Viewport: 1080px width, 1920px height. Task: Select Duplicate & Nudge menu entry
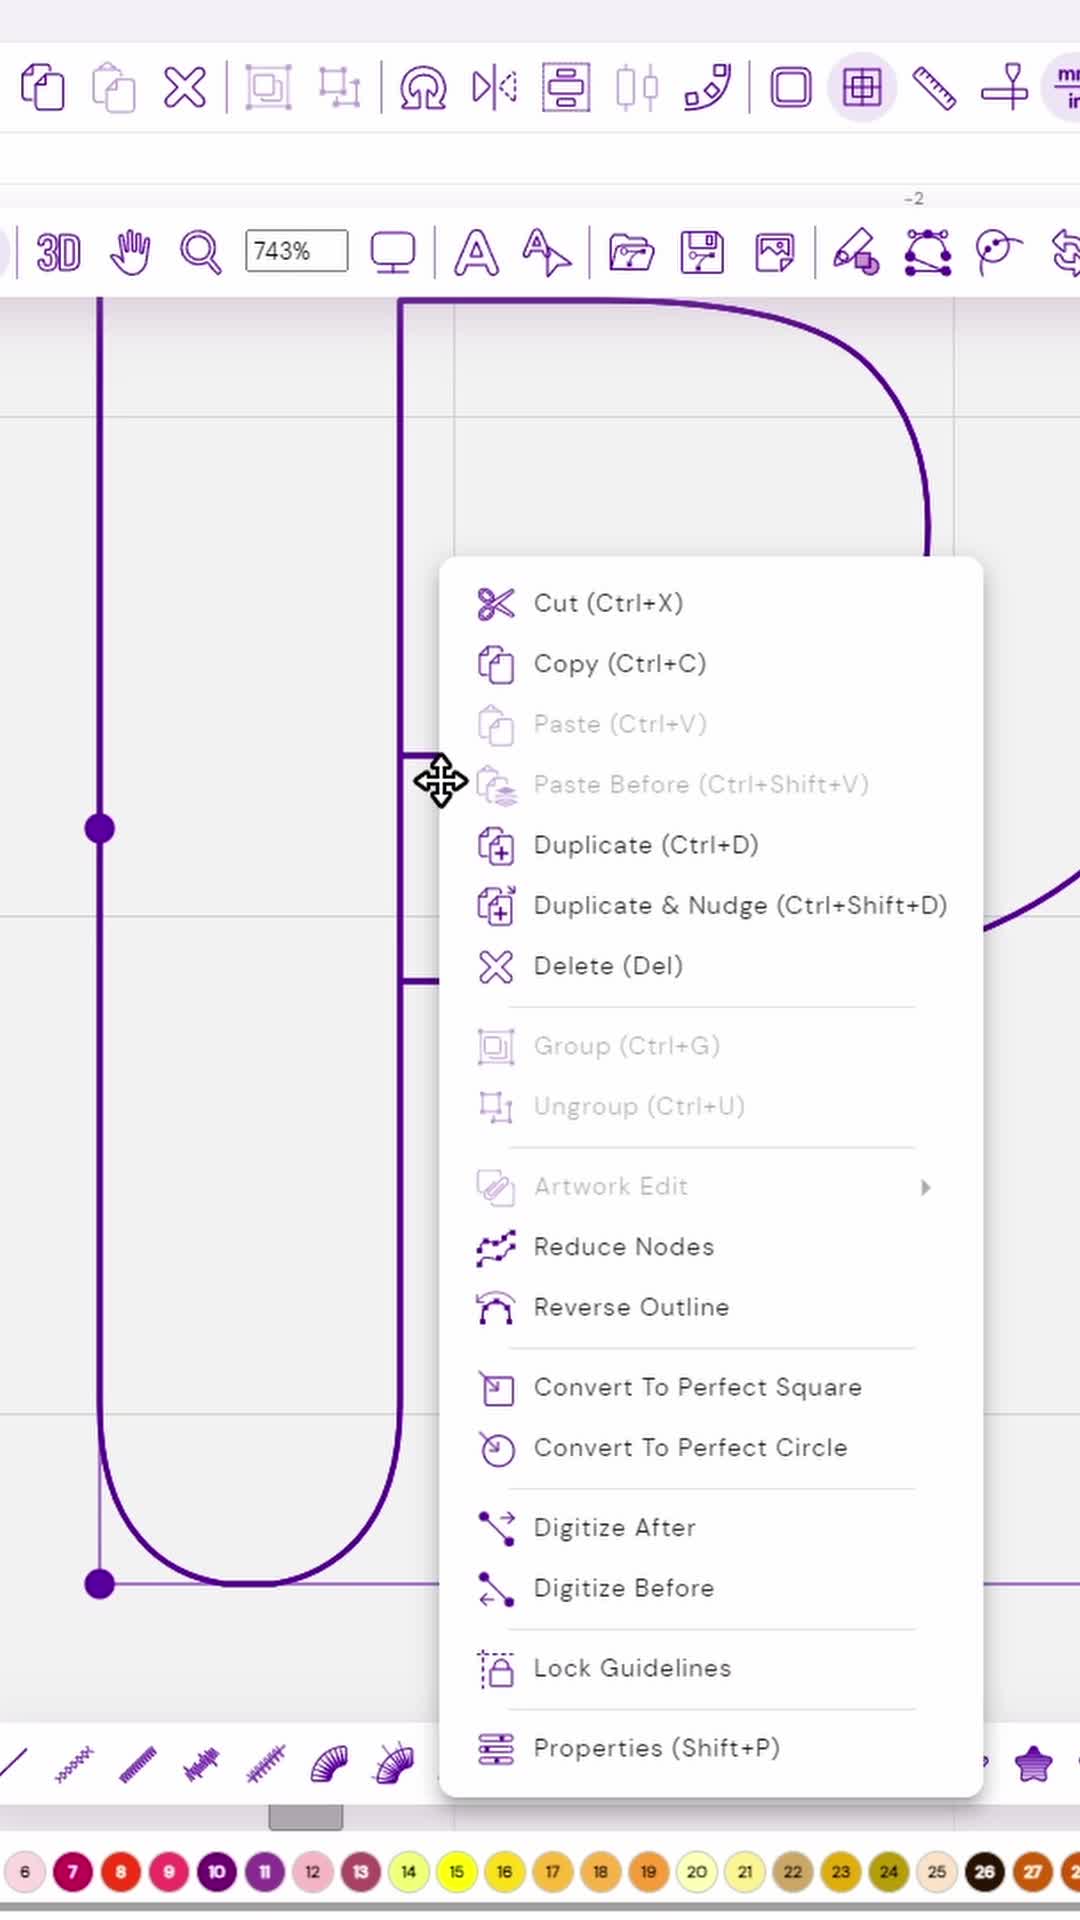[x=710, y=906]
